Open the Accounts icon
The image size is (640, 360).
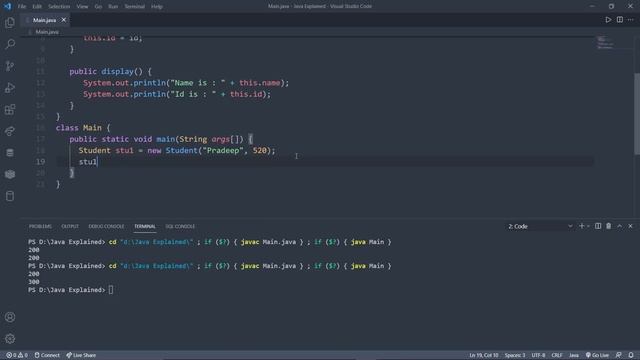click(10, 317)
